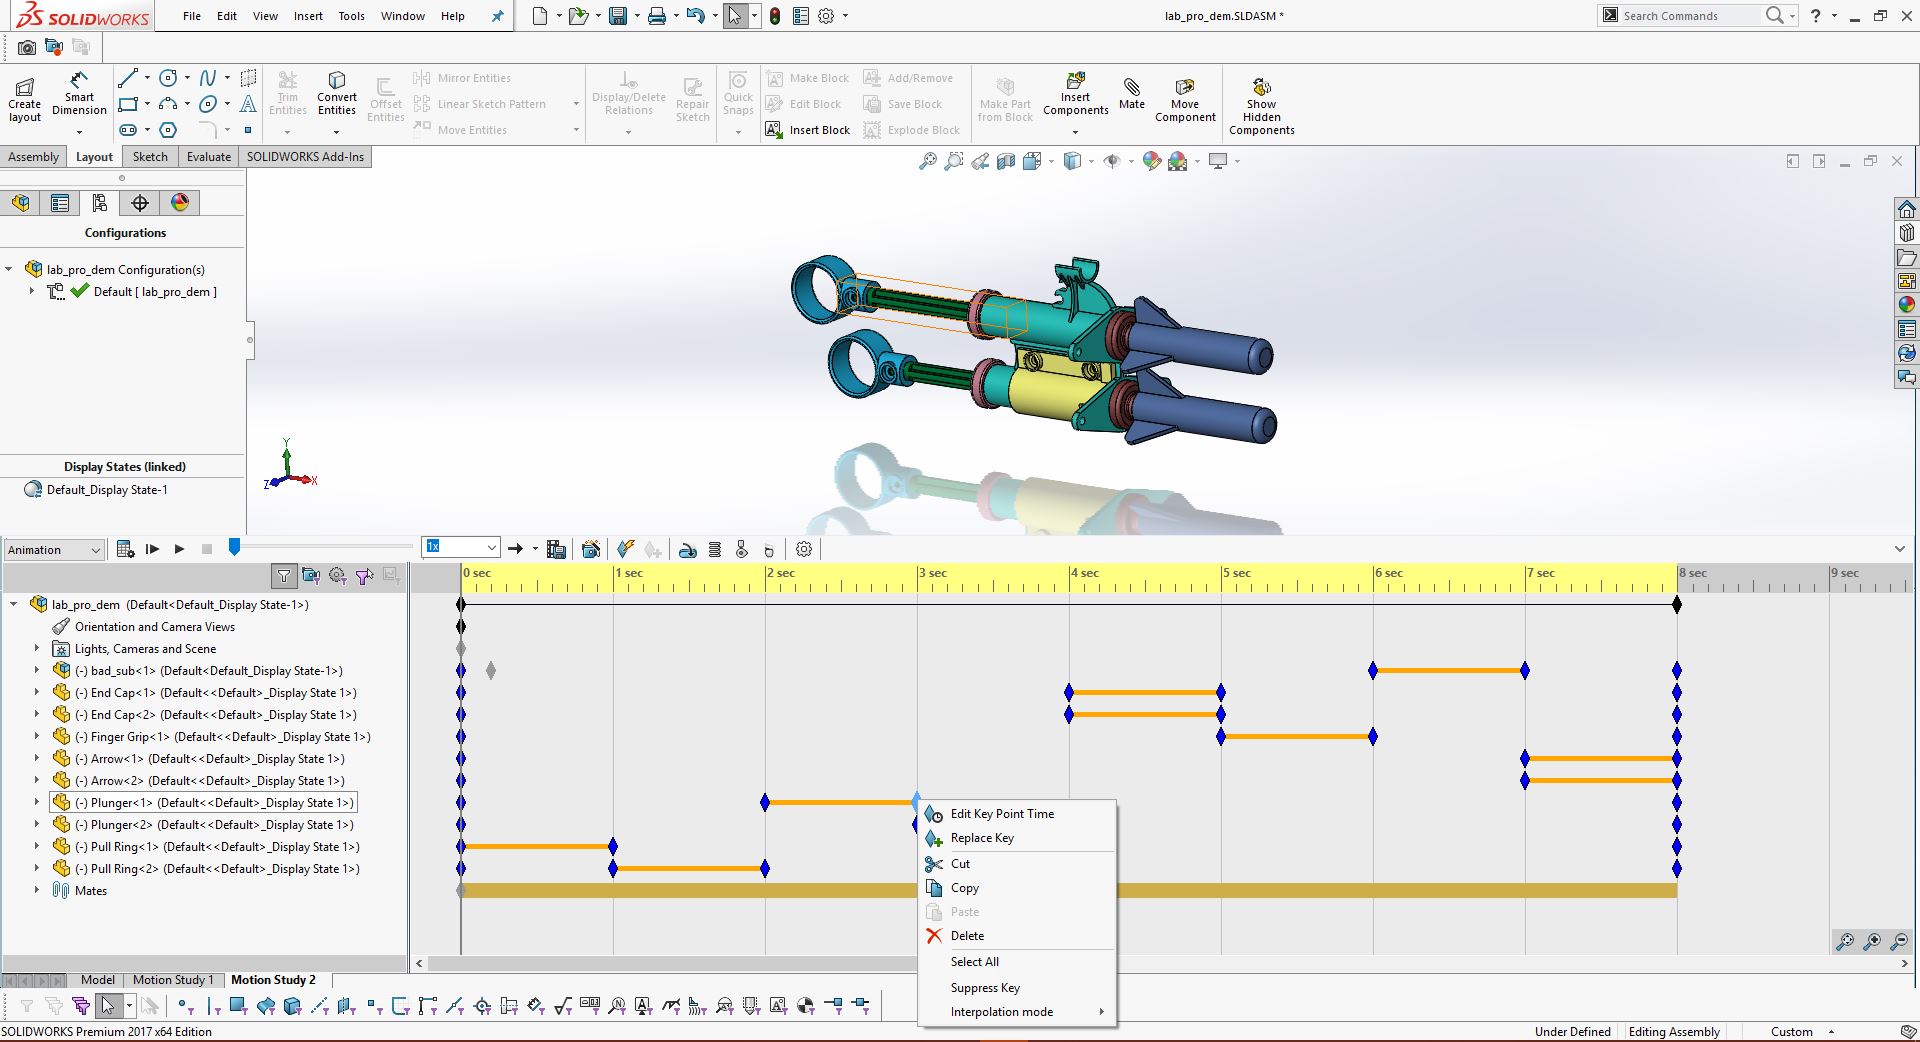Screen dimensions: 1920x1042
Task: Click the Mate tool icon
Action: (x=1132, y=93)
